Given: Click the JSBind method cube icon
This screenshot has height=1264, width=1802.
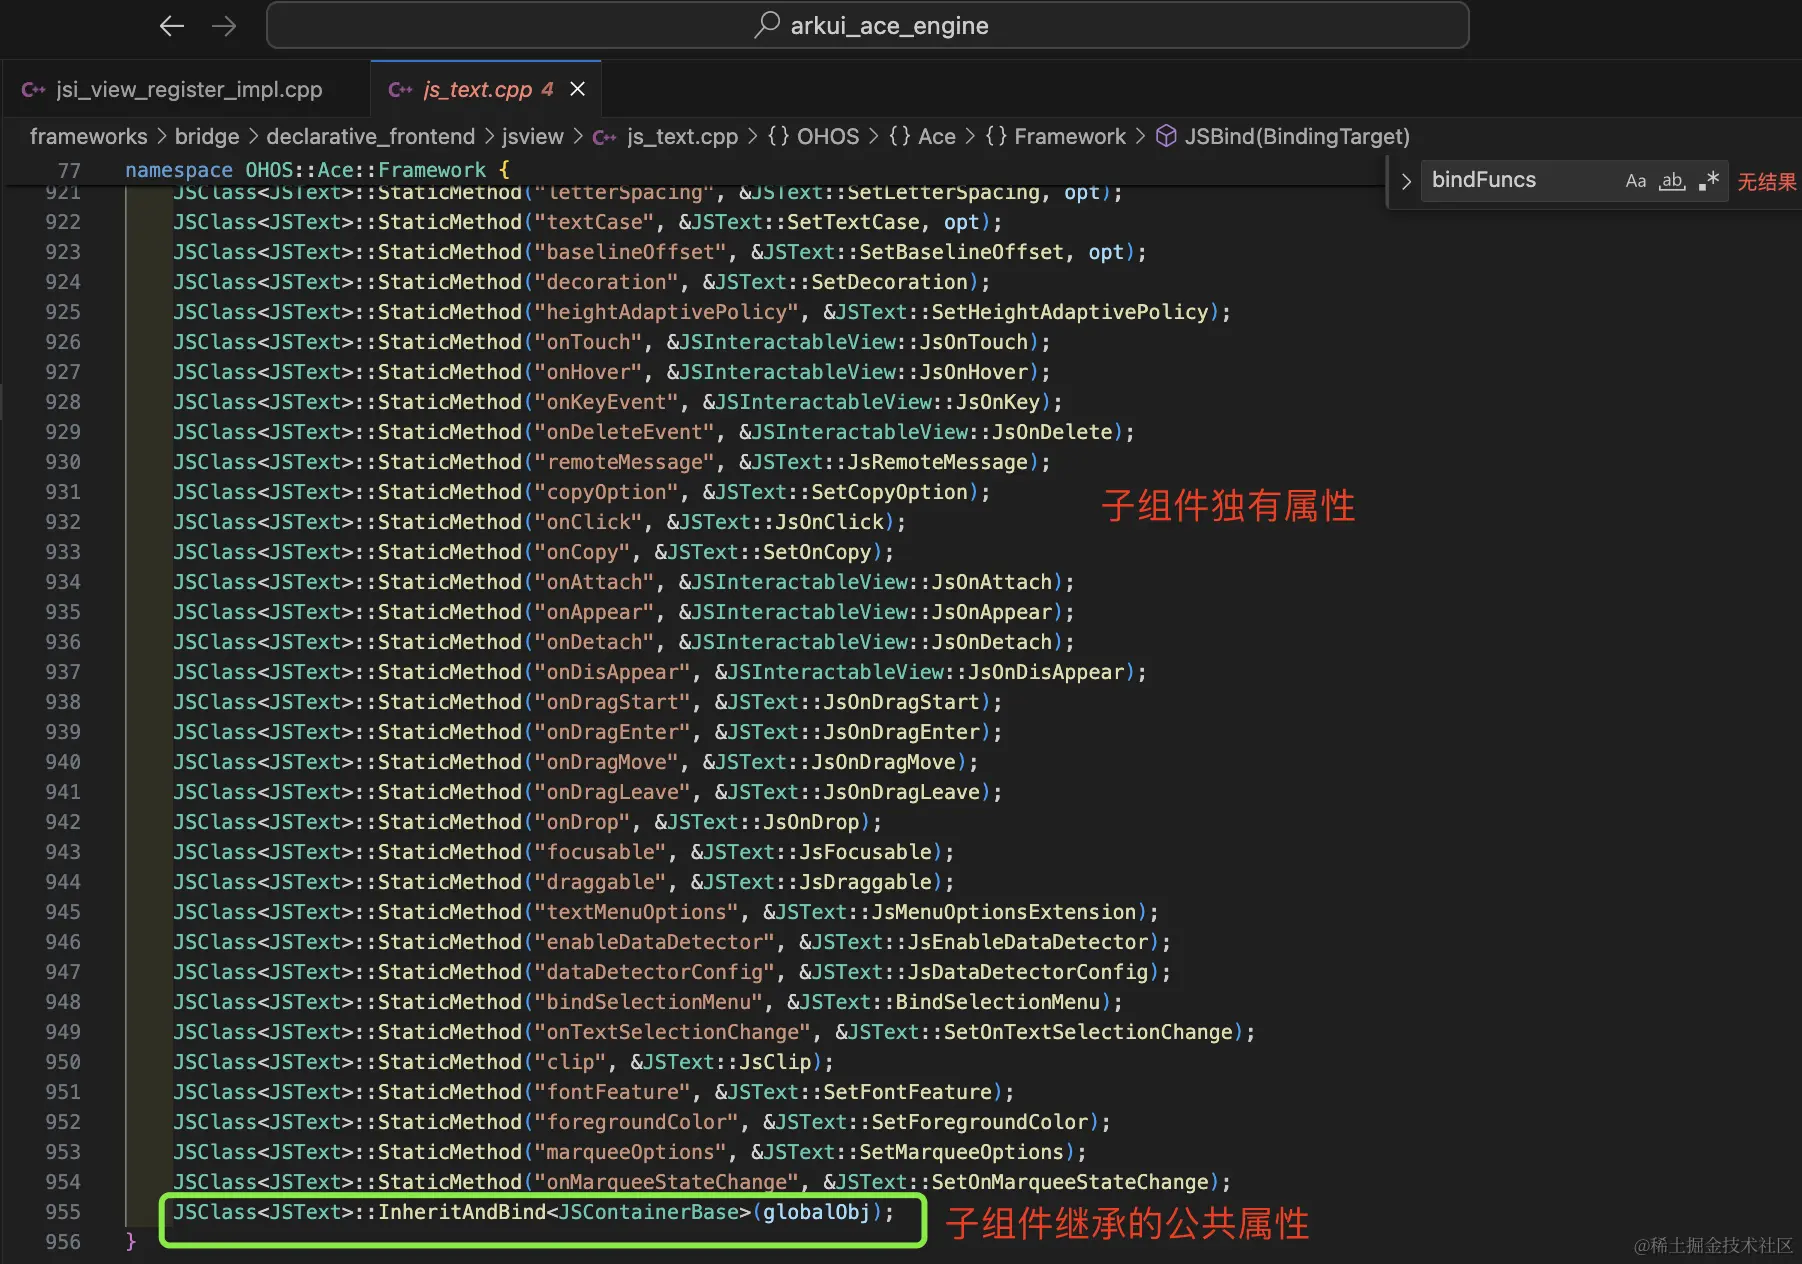Looking at the screenshot, I should [x=1166, y=136].
